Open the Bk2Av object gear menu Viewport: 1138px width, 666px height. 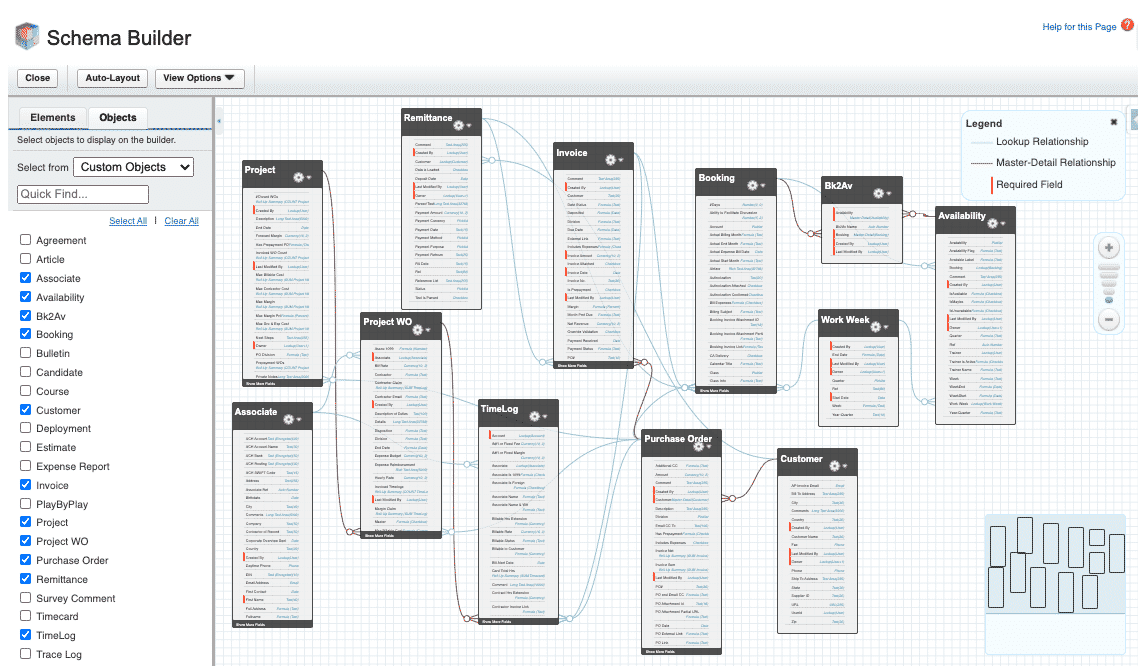[881, 193]
